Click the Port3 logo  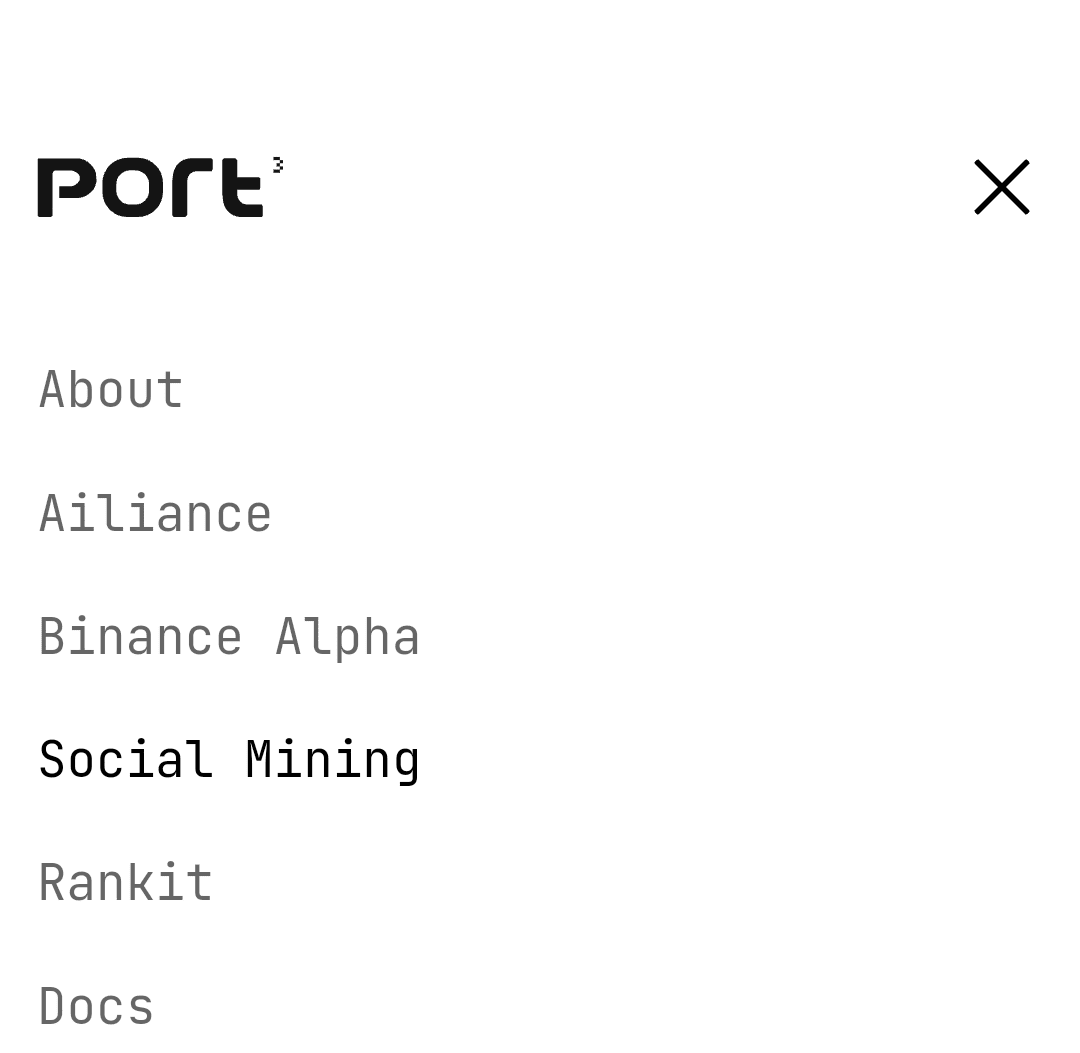[160, 187]
